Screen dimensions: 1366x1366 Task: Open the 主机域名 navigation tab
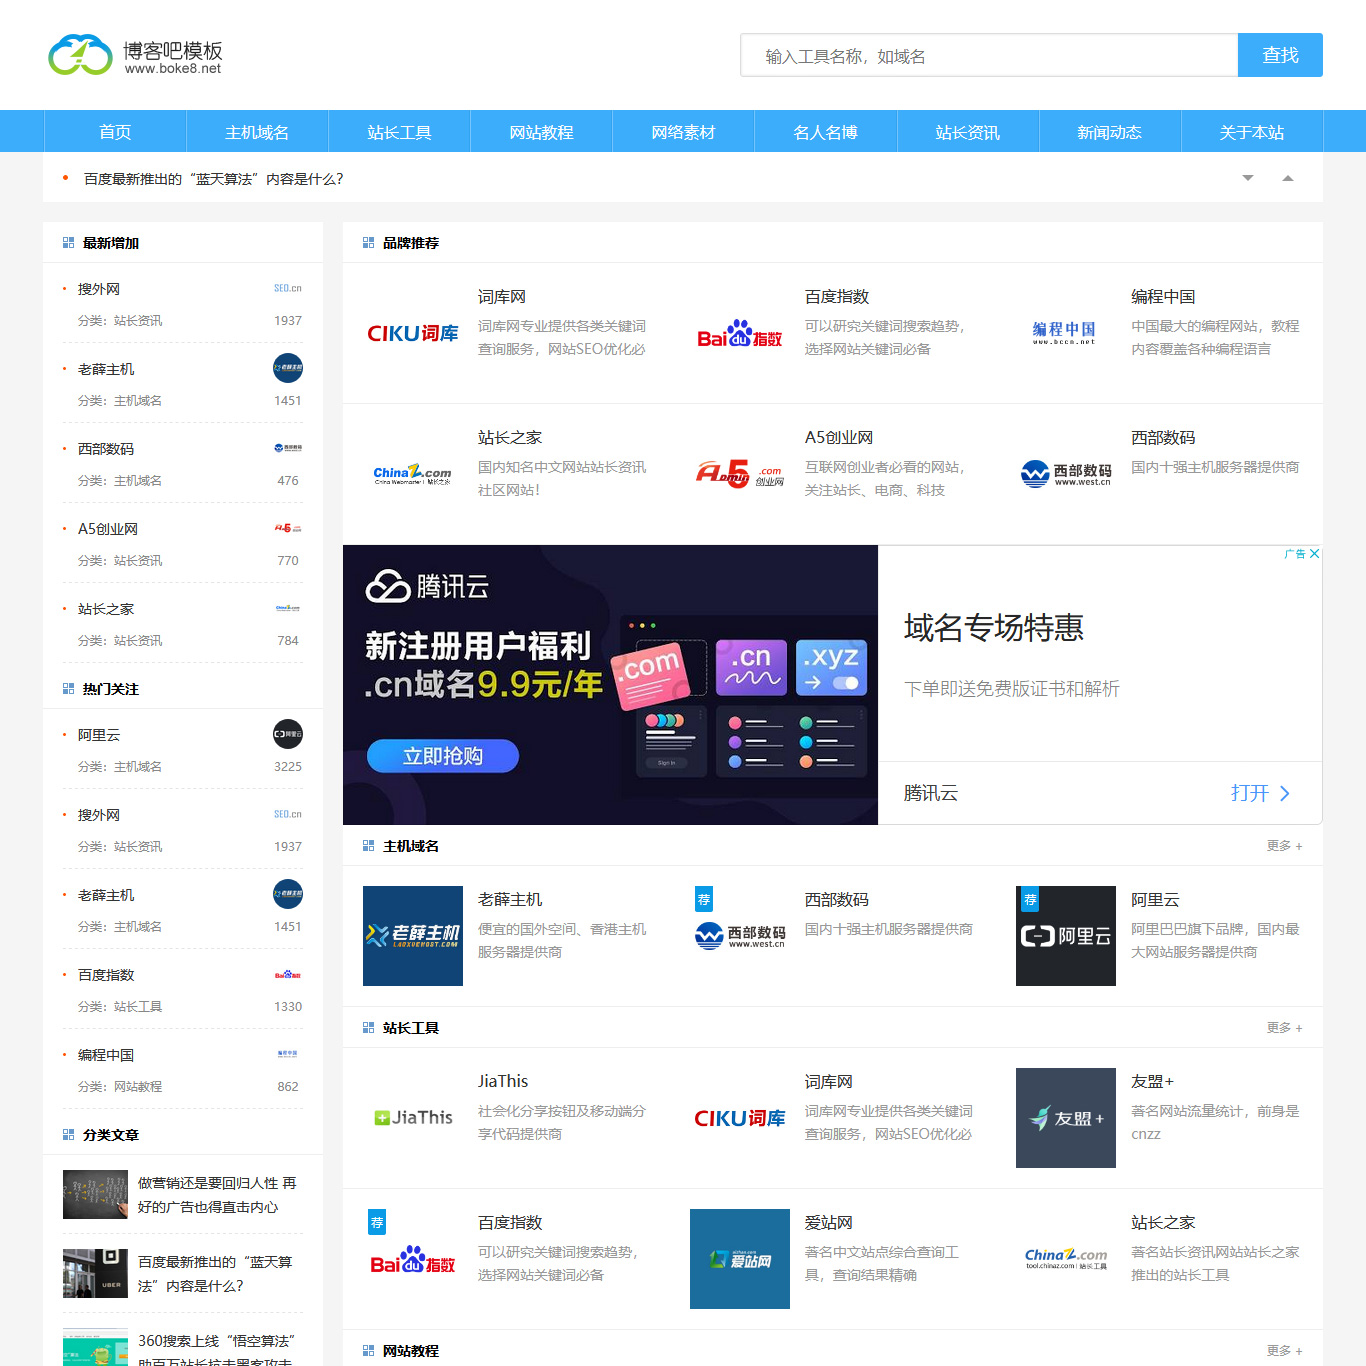[257, 132]
